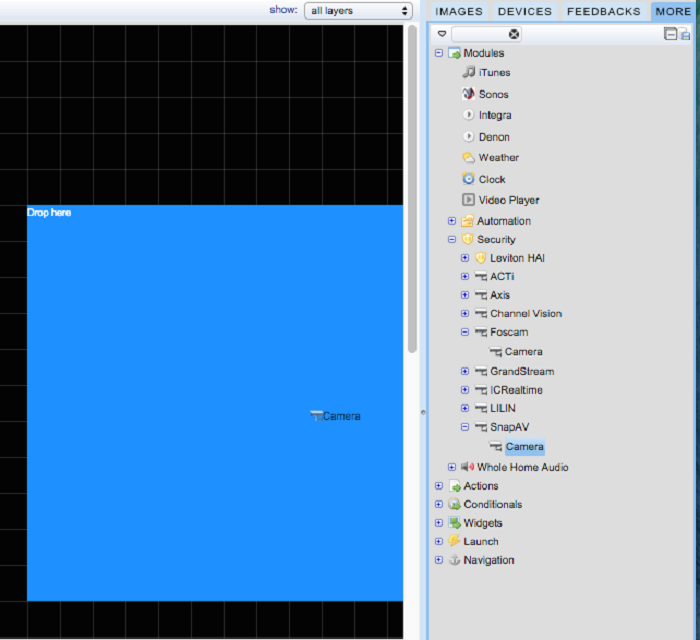The height and width of the screenshot is (640, 700).
Task: Click the Launch lightning icon
Action: [454, 541]
